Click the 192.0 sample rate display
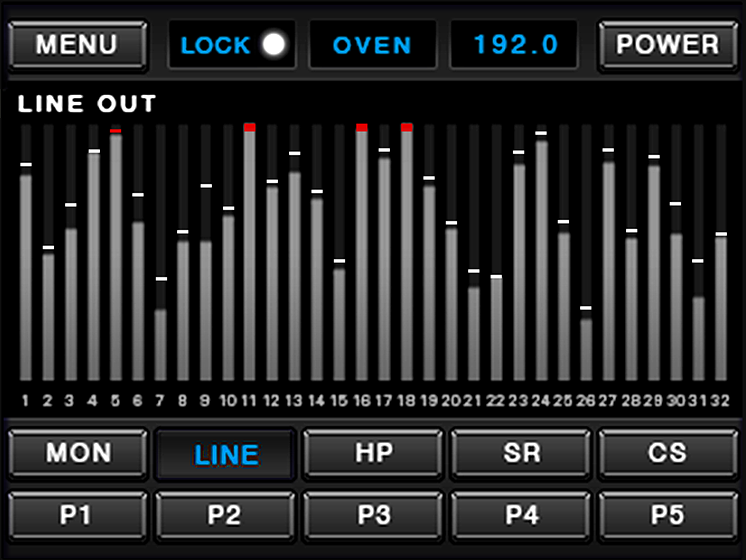The image size is (746, 560). tap(513, 45)
